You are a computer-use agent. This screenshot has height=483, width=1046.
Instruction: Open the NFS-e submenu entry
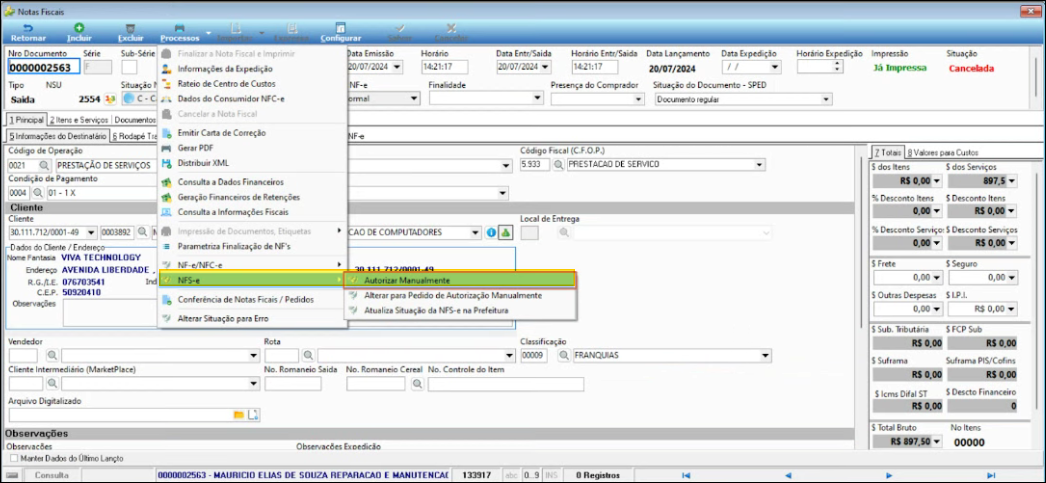tap(252, 281)
